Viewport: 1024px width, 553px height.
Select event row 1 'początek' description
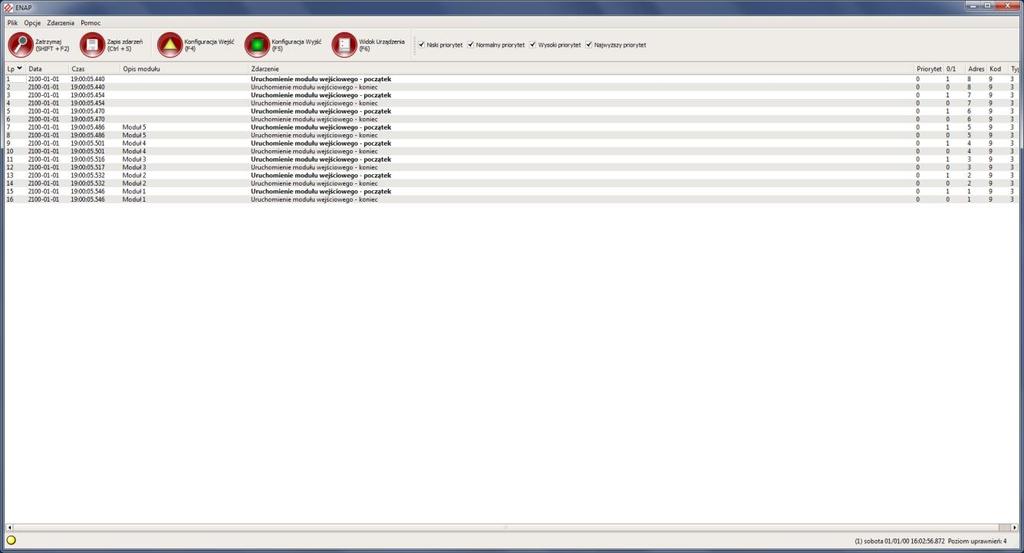click(321, 79)
